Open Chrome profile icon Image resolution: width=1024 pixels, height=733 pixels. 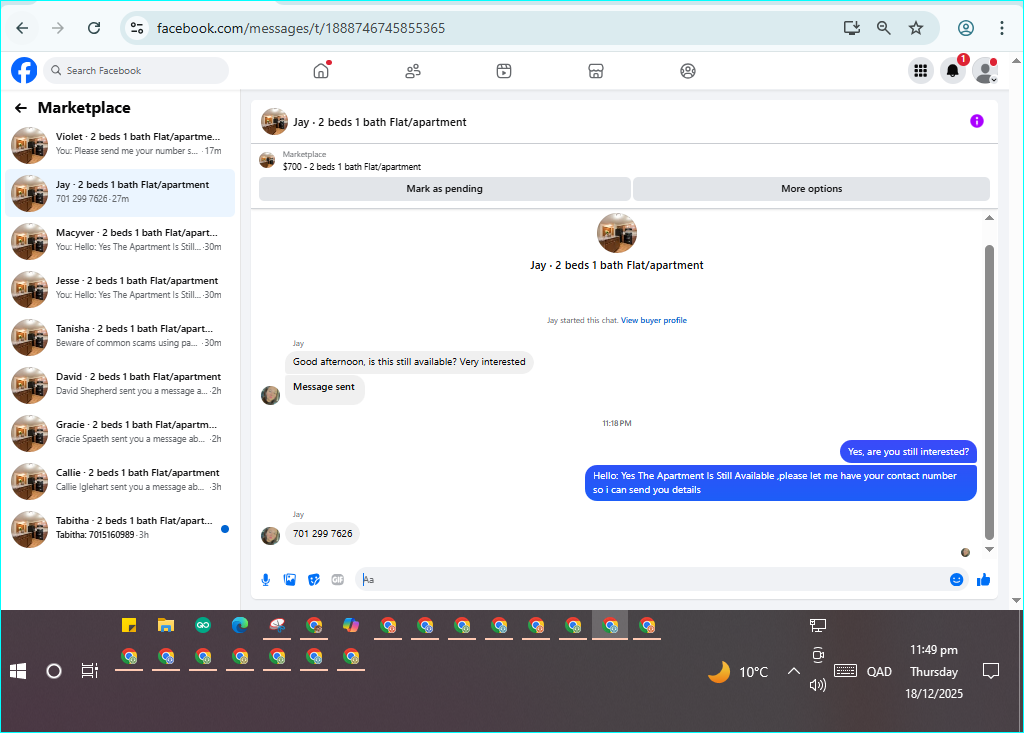point(966,28)
